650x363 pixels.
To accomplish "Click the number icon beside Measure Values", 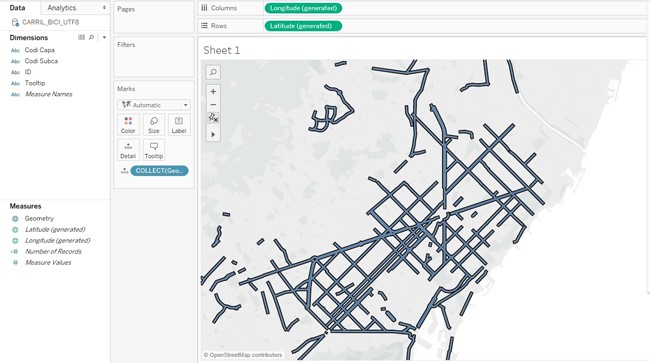I will click(15, 262).
